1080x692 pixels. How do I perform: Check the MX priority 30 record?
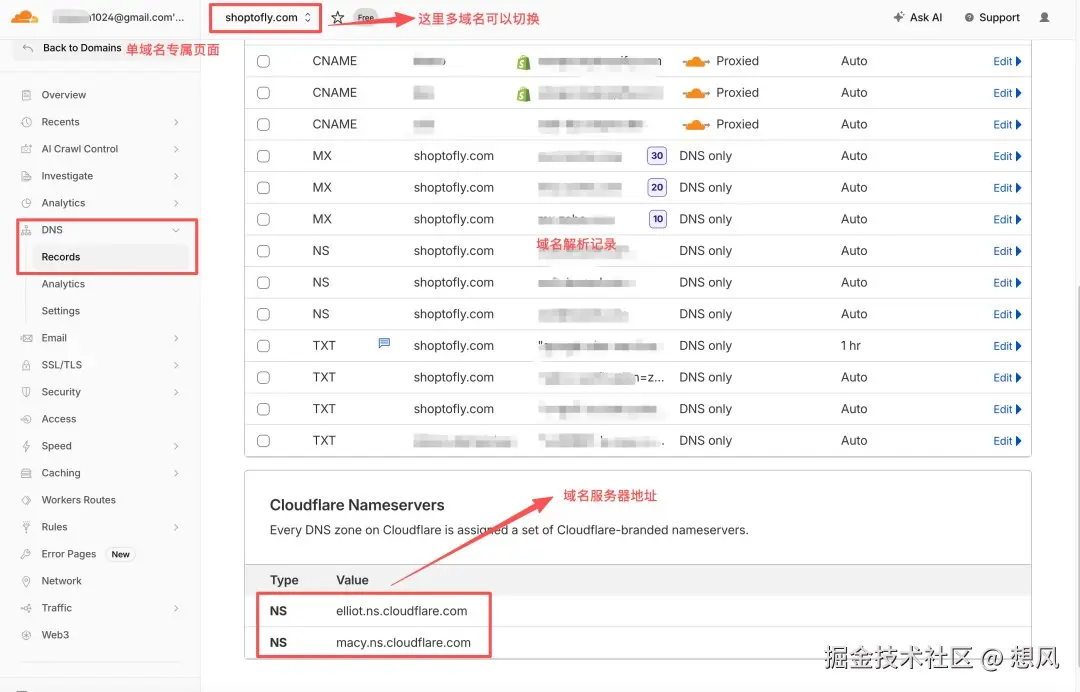tap(263, 156)
